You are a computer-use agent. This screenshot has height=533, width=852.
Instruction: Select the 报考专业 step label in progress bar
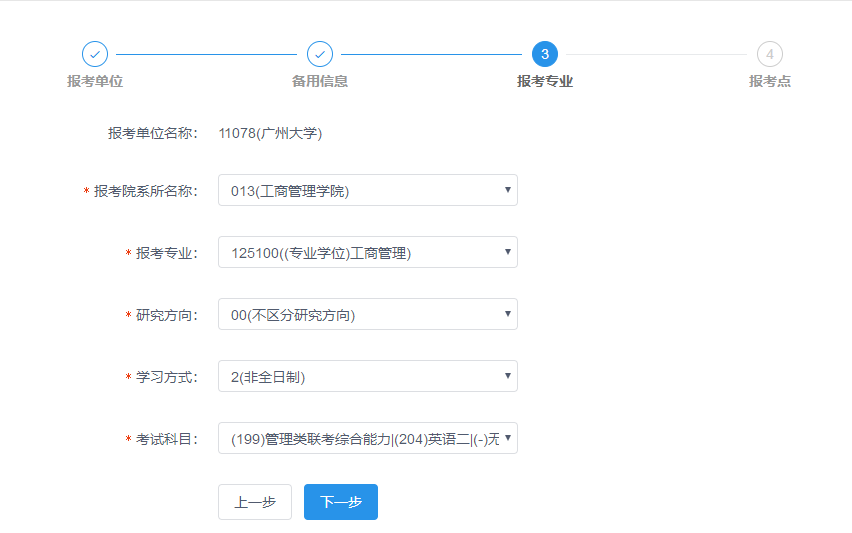[545, 81]
